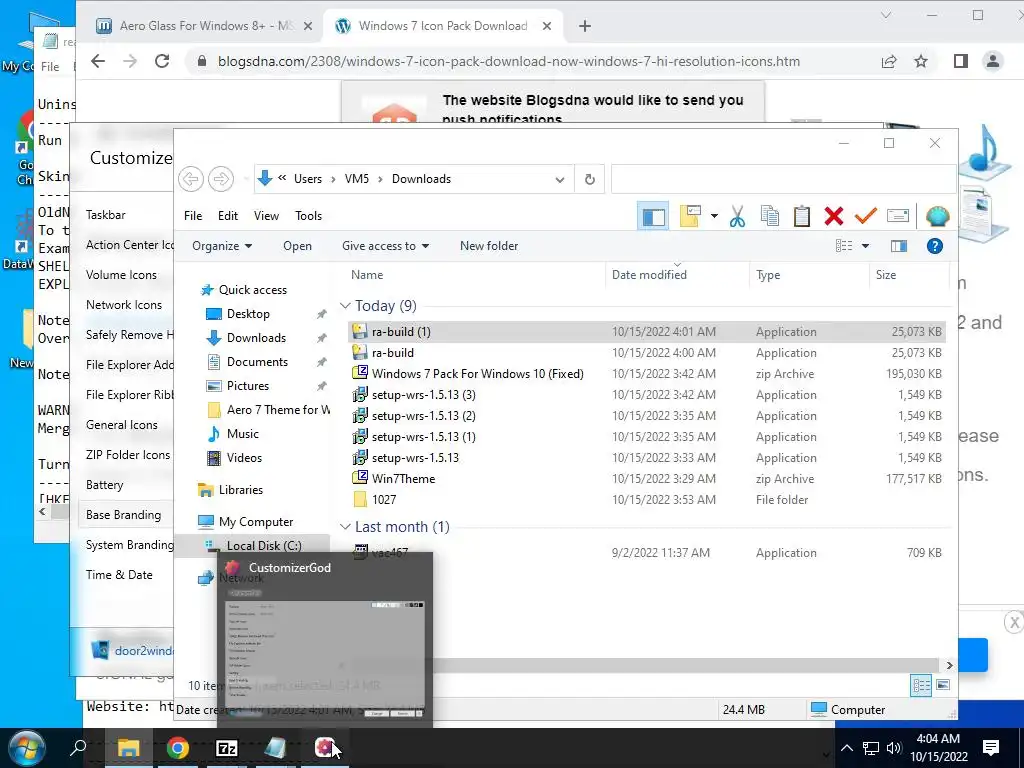Screen dimensions: 1024x768
Task: Click the Cut scissors icon in Explorer toolbar
Action: tap(737, 216)
